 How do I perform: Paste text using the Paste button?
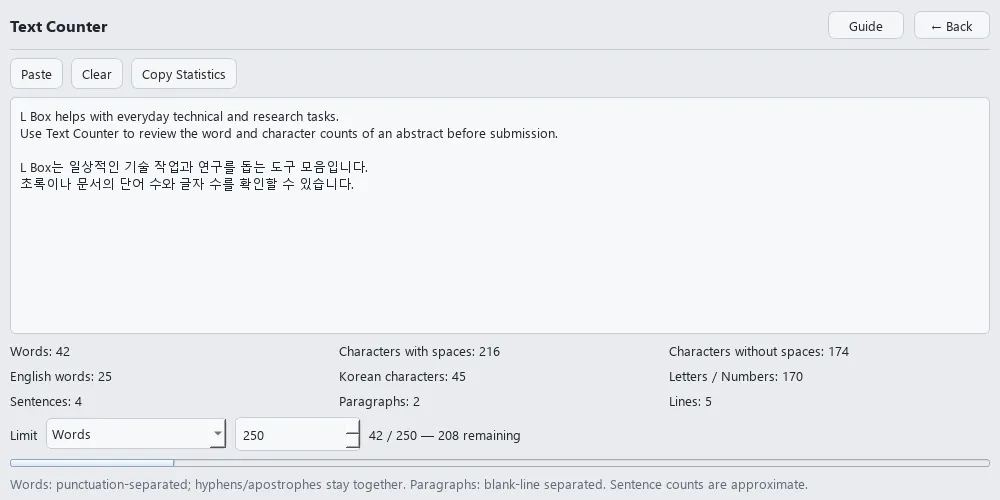click(x=36, y=74)
